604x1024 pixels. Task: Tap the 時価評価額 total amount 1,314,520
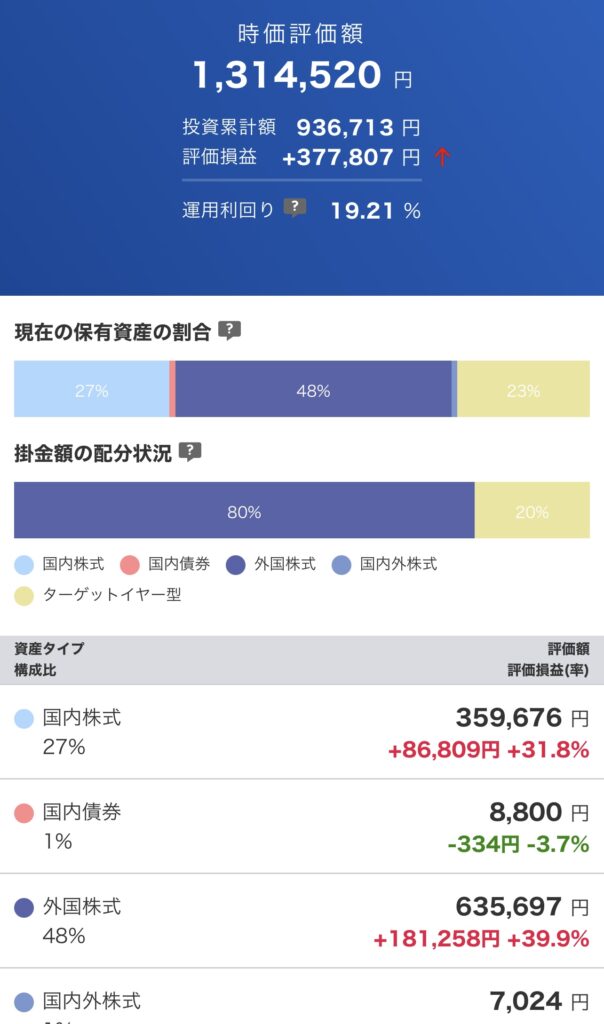coord(288,75)
